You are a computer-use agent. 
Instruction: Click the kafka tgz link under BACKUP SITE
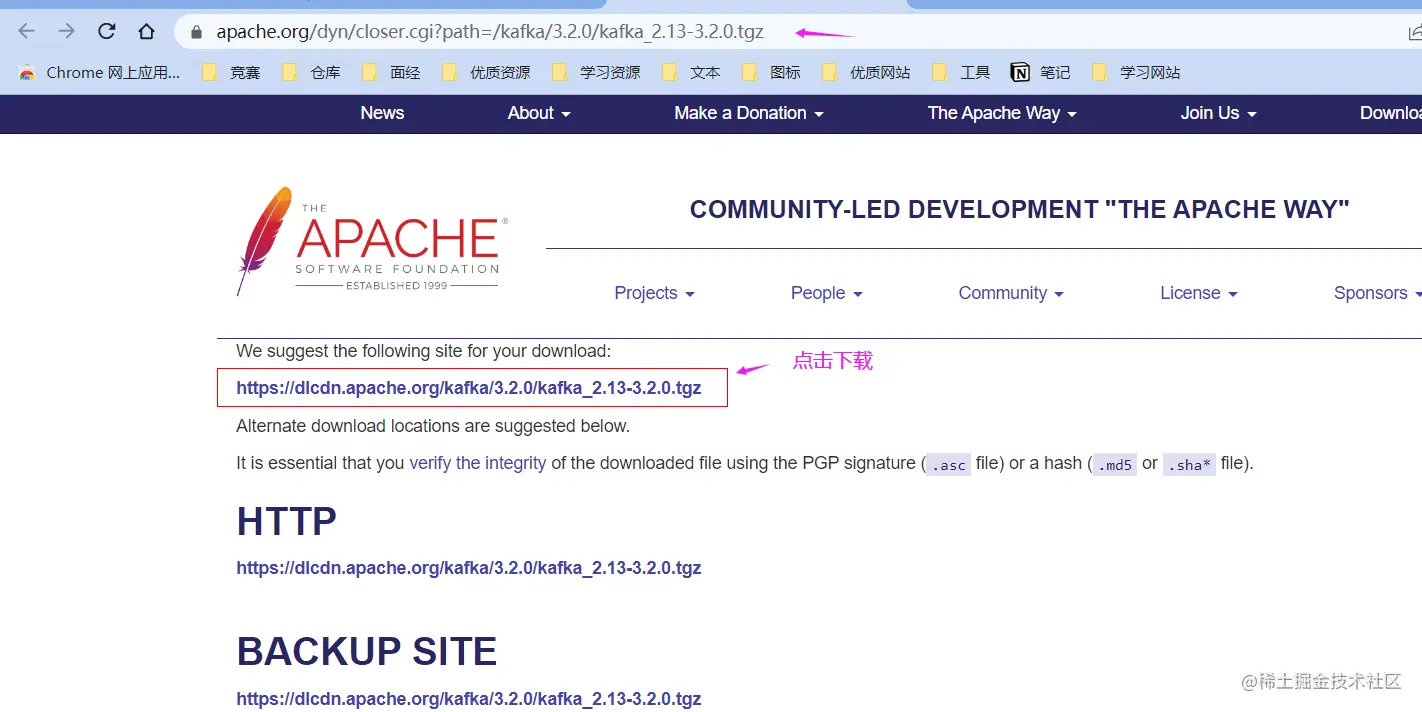tap(469, 698)
